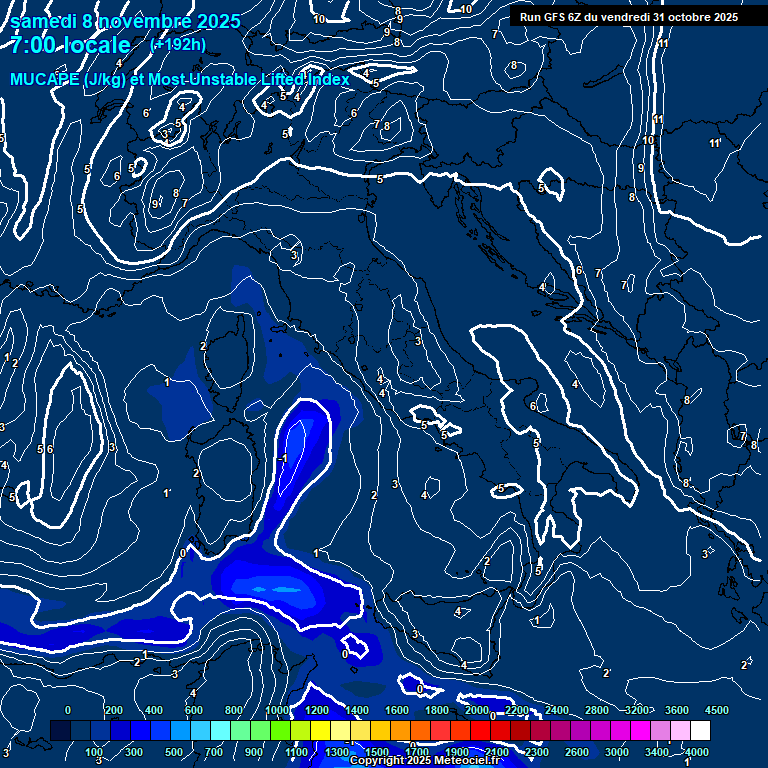Click the '4500' label above the color scale
This screenshot has width=768, height=768.
pos(717,710)
